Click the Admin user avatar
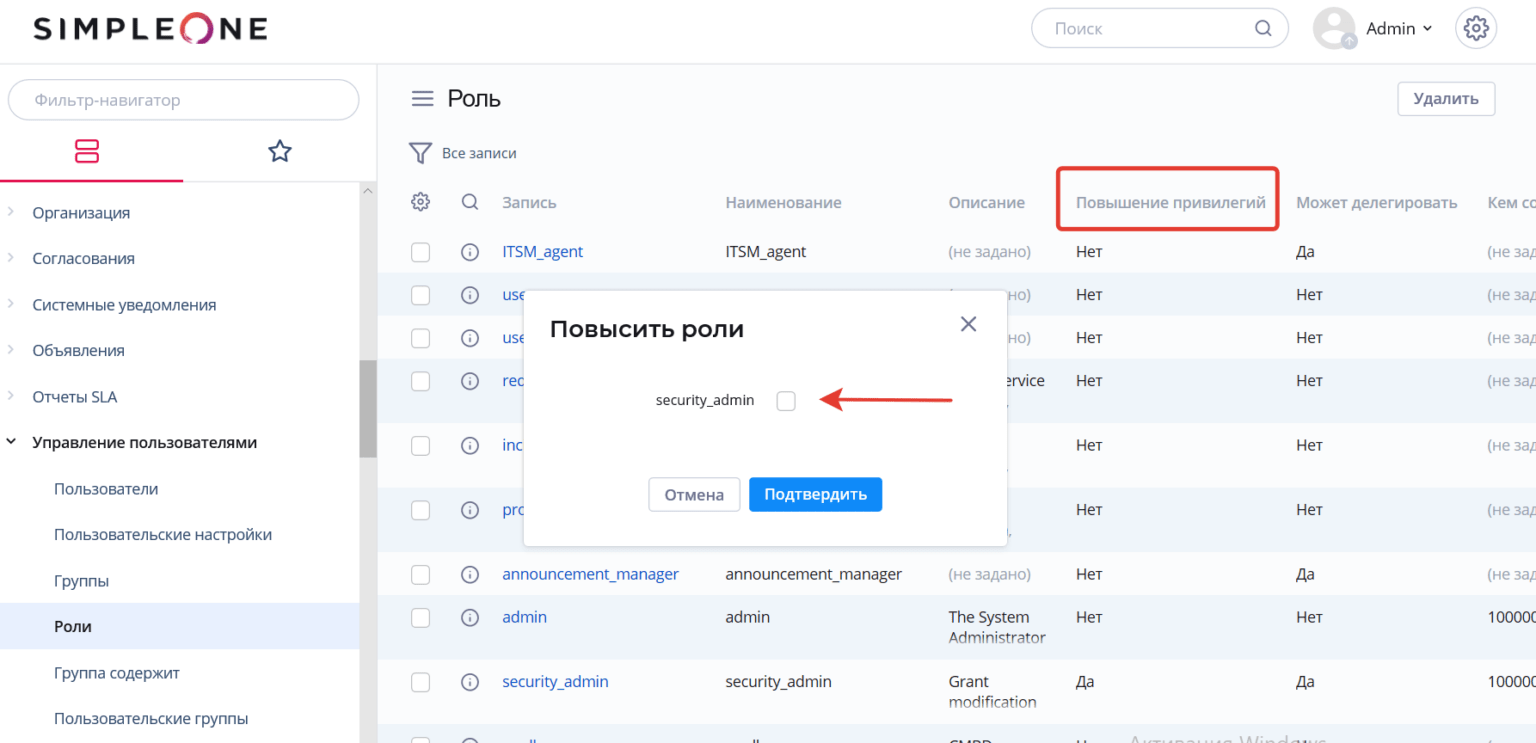 pos(1334,28)
